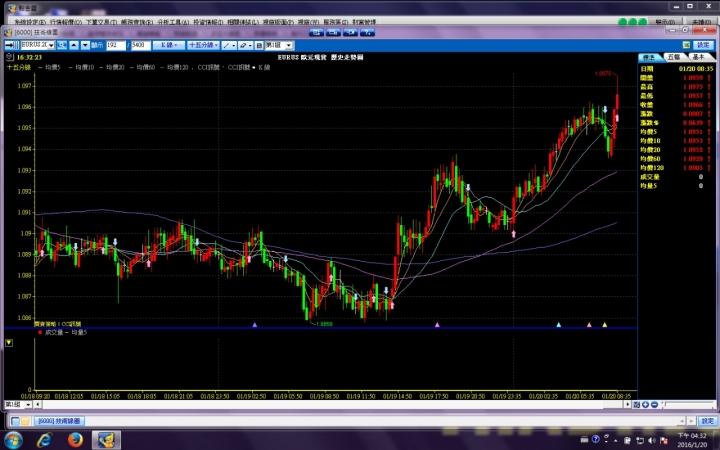
Task: Open the 視窗(W) menu
Action: pos(308,22)
